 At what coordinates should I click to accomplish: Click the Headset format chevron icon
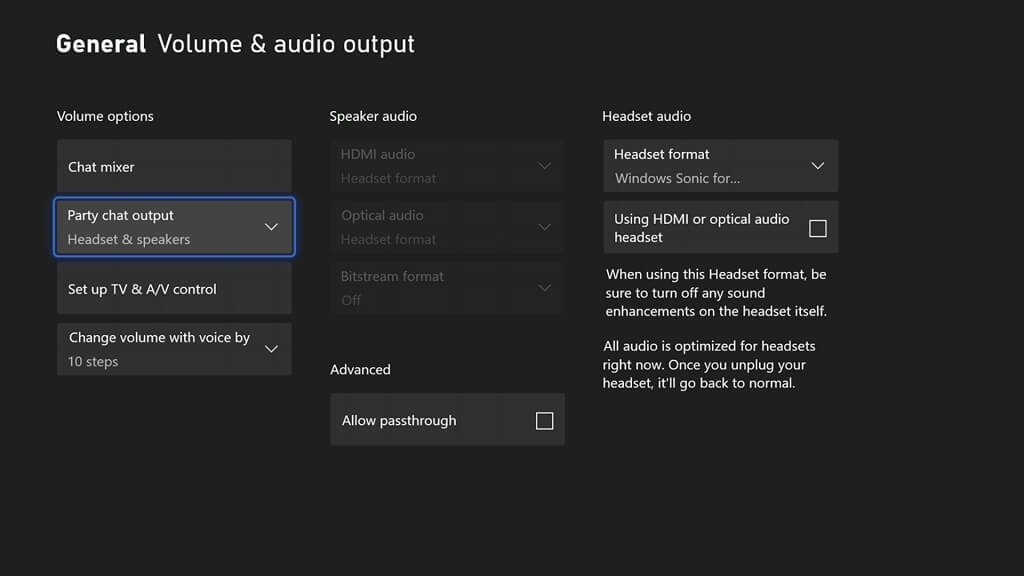pyautogui.click(x=817, y=166)
